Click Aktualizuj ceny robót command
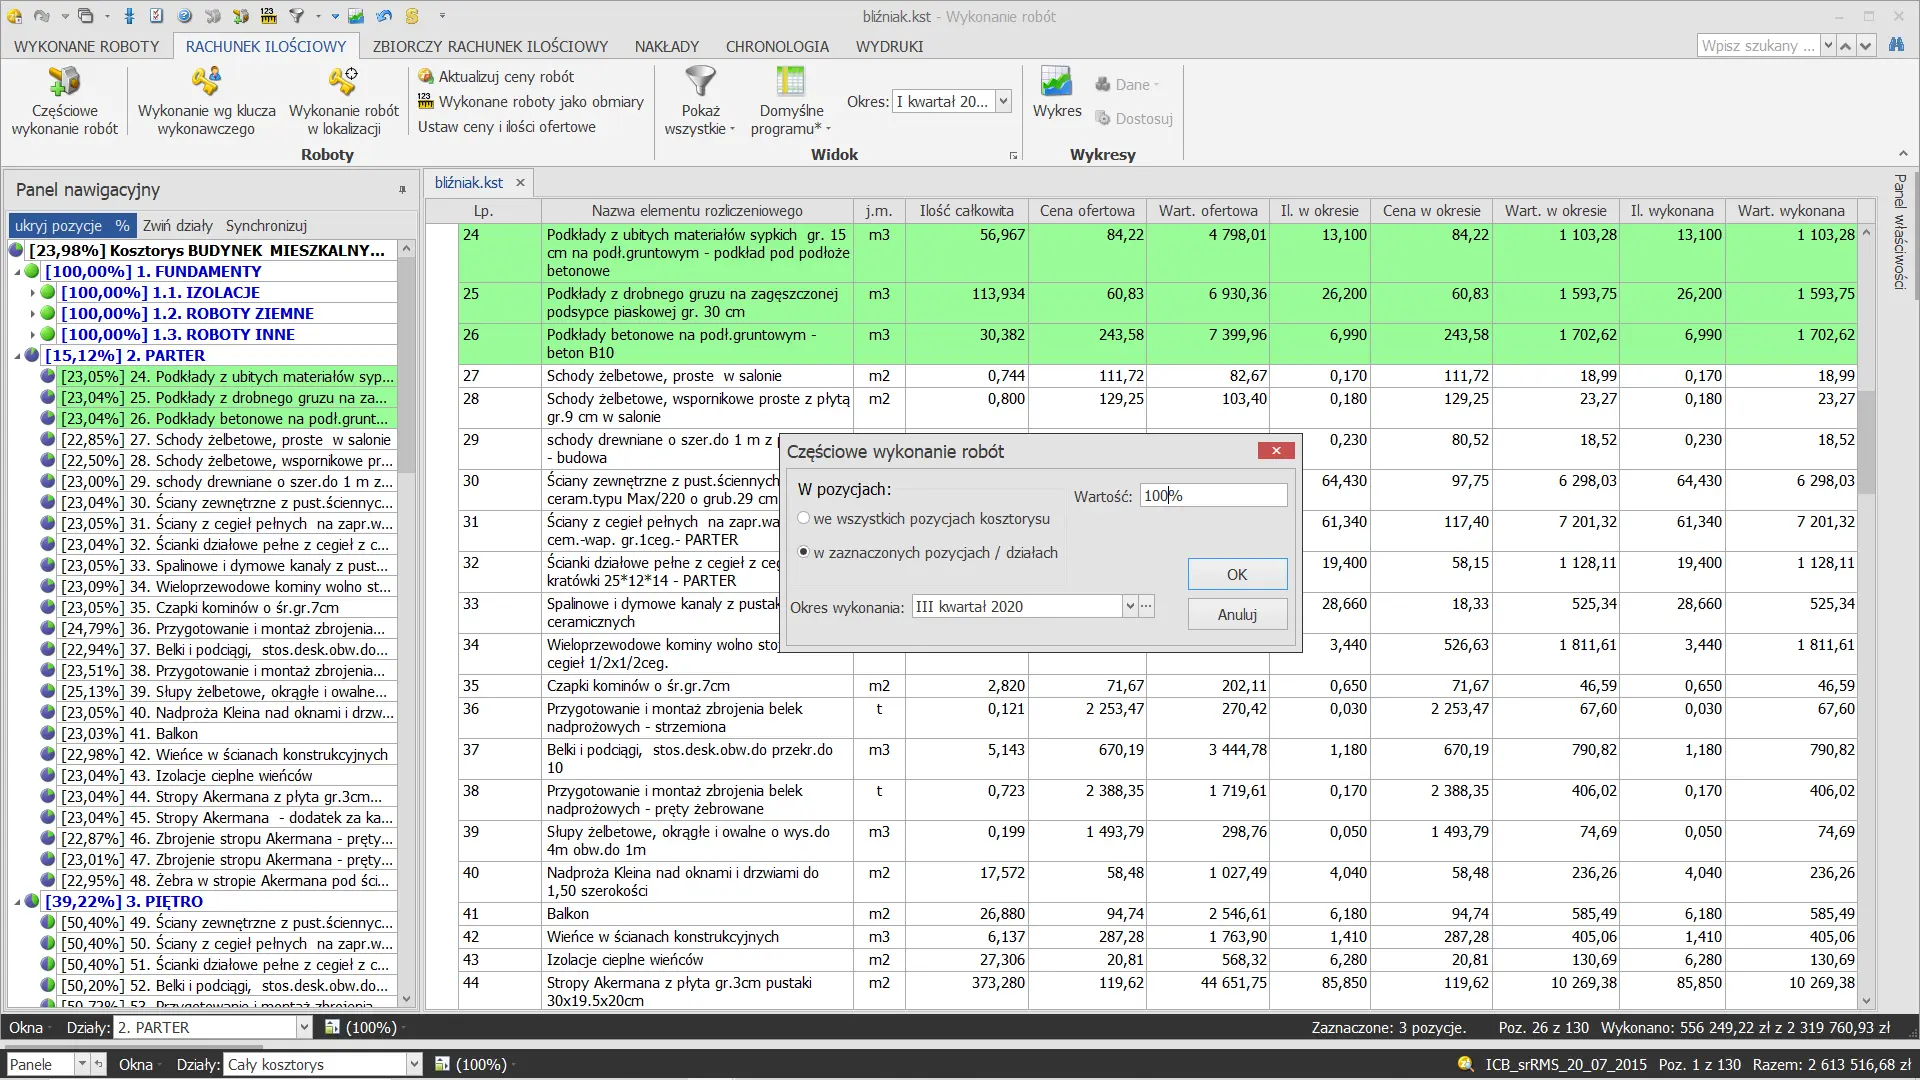 click(496, 76)
